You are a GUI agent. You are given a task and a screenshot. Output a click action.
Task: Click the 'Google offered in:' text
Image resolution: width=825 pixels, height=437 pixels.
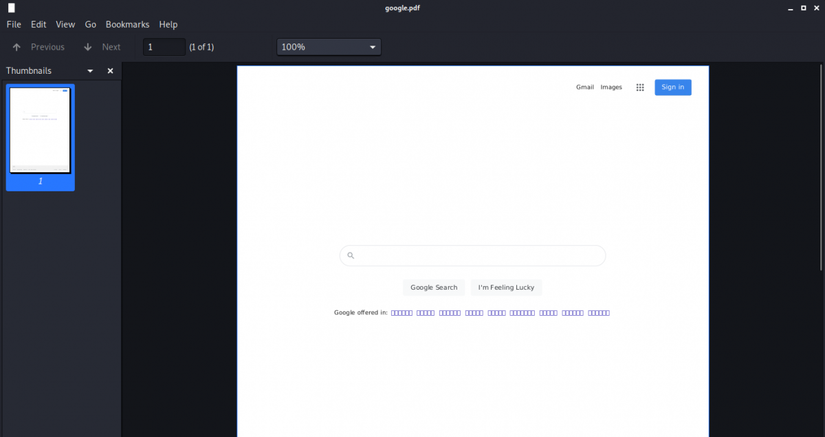pos(360,312)
